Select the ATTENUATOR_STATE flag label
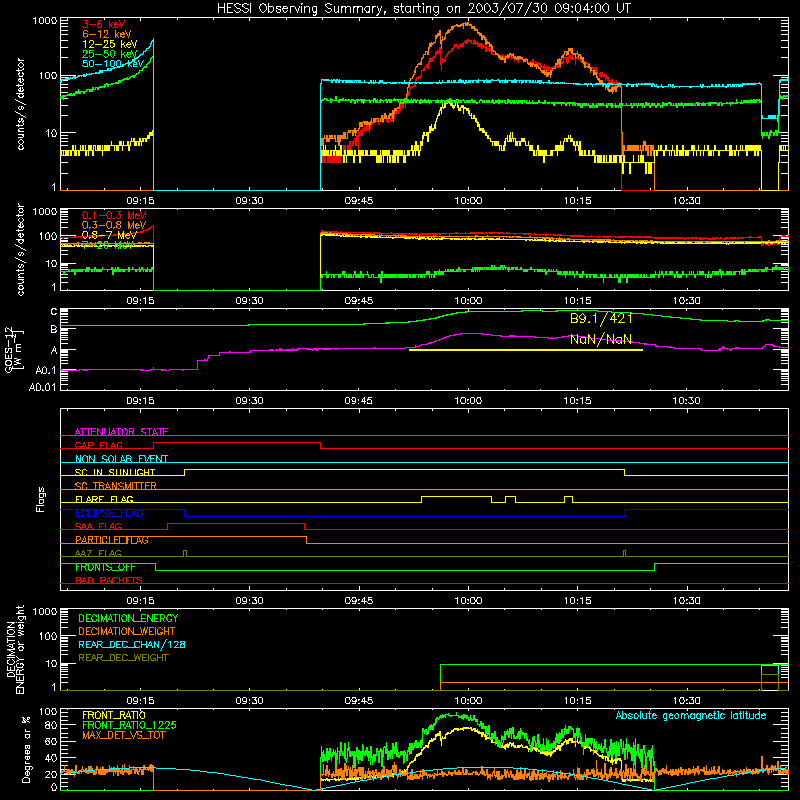800x800 pixels. pos(121,432)
